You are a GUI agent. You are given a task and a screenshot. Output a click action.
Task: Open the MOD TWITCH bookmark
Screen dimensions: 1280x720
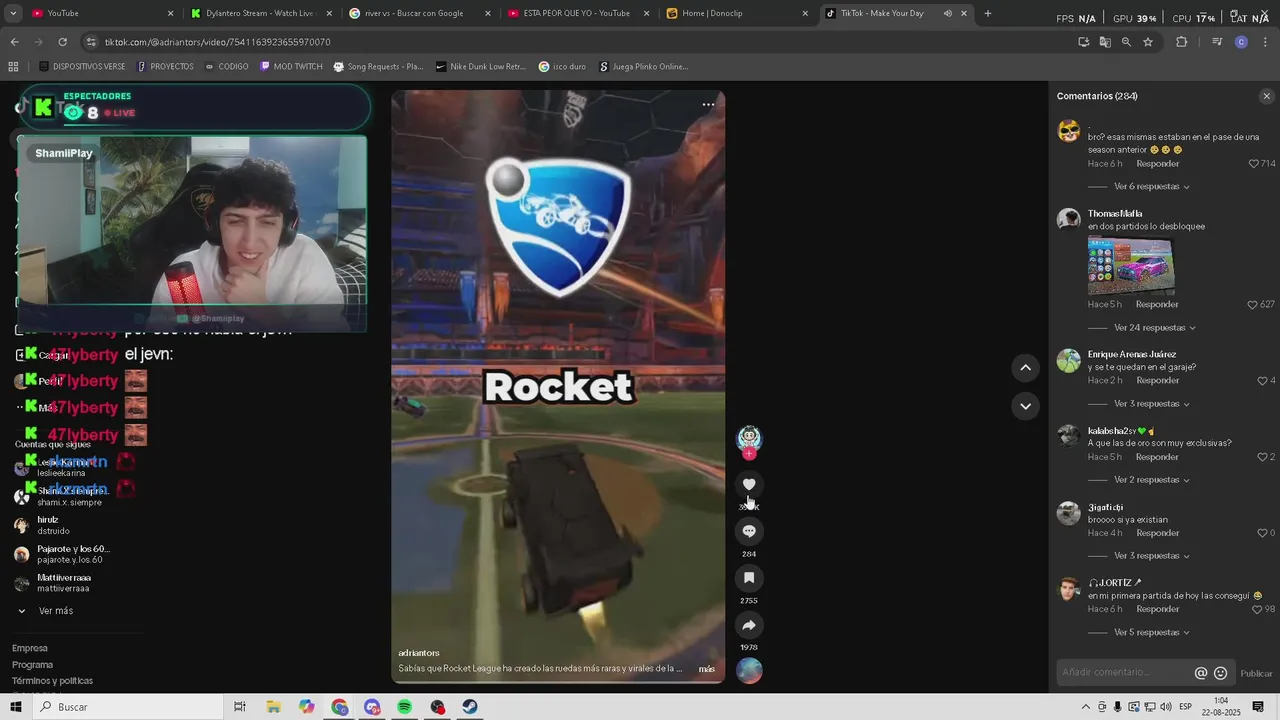pyautogui.click(x=291, y=67)
